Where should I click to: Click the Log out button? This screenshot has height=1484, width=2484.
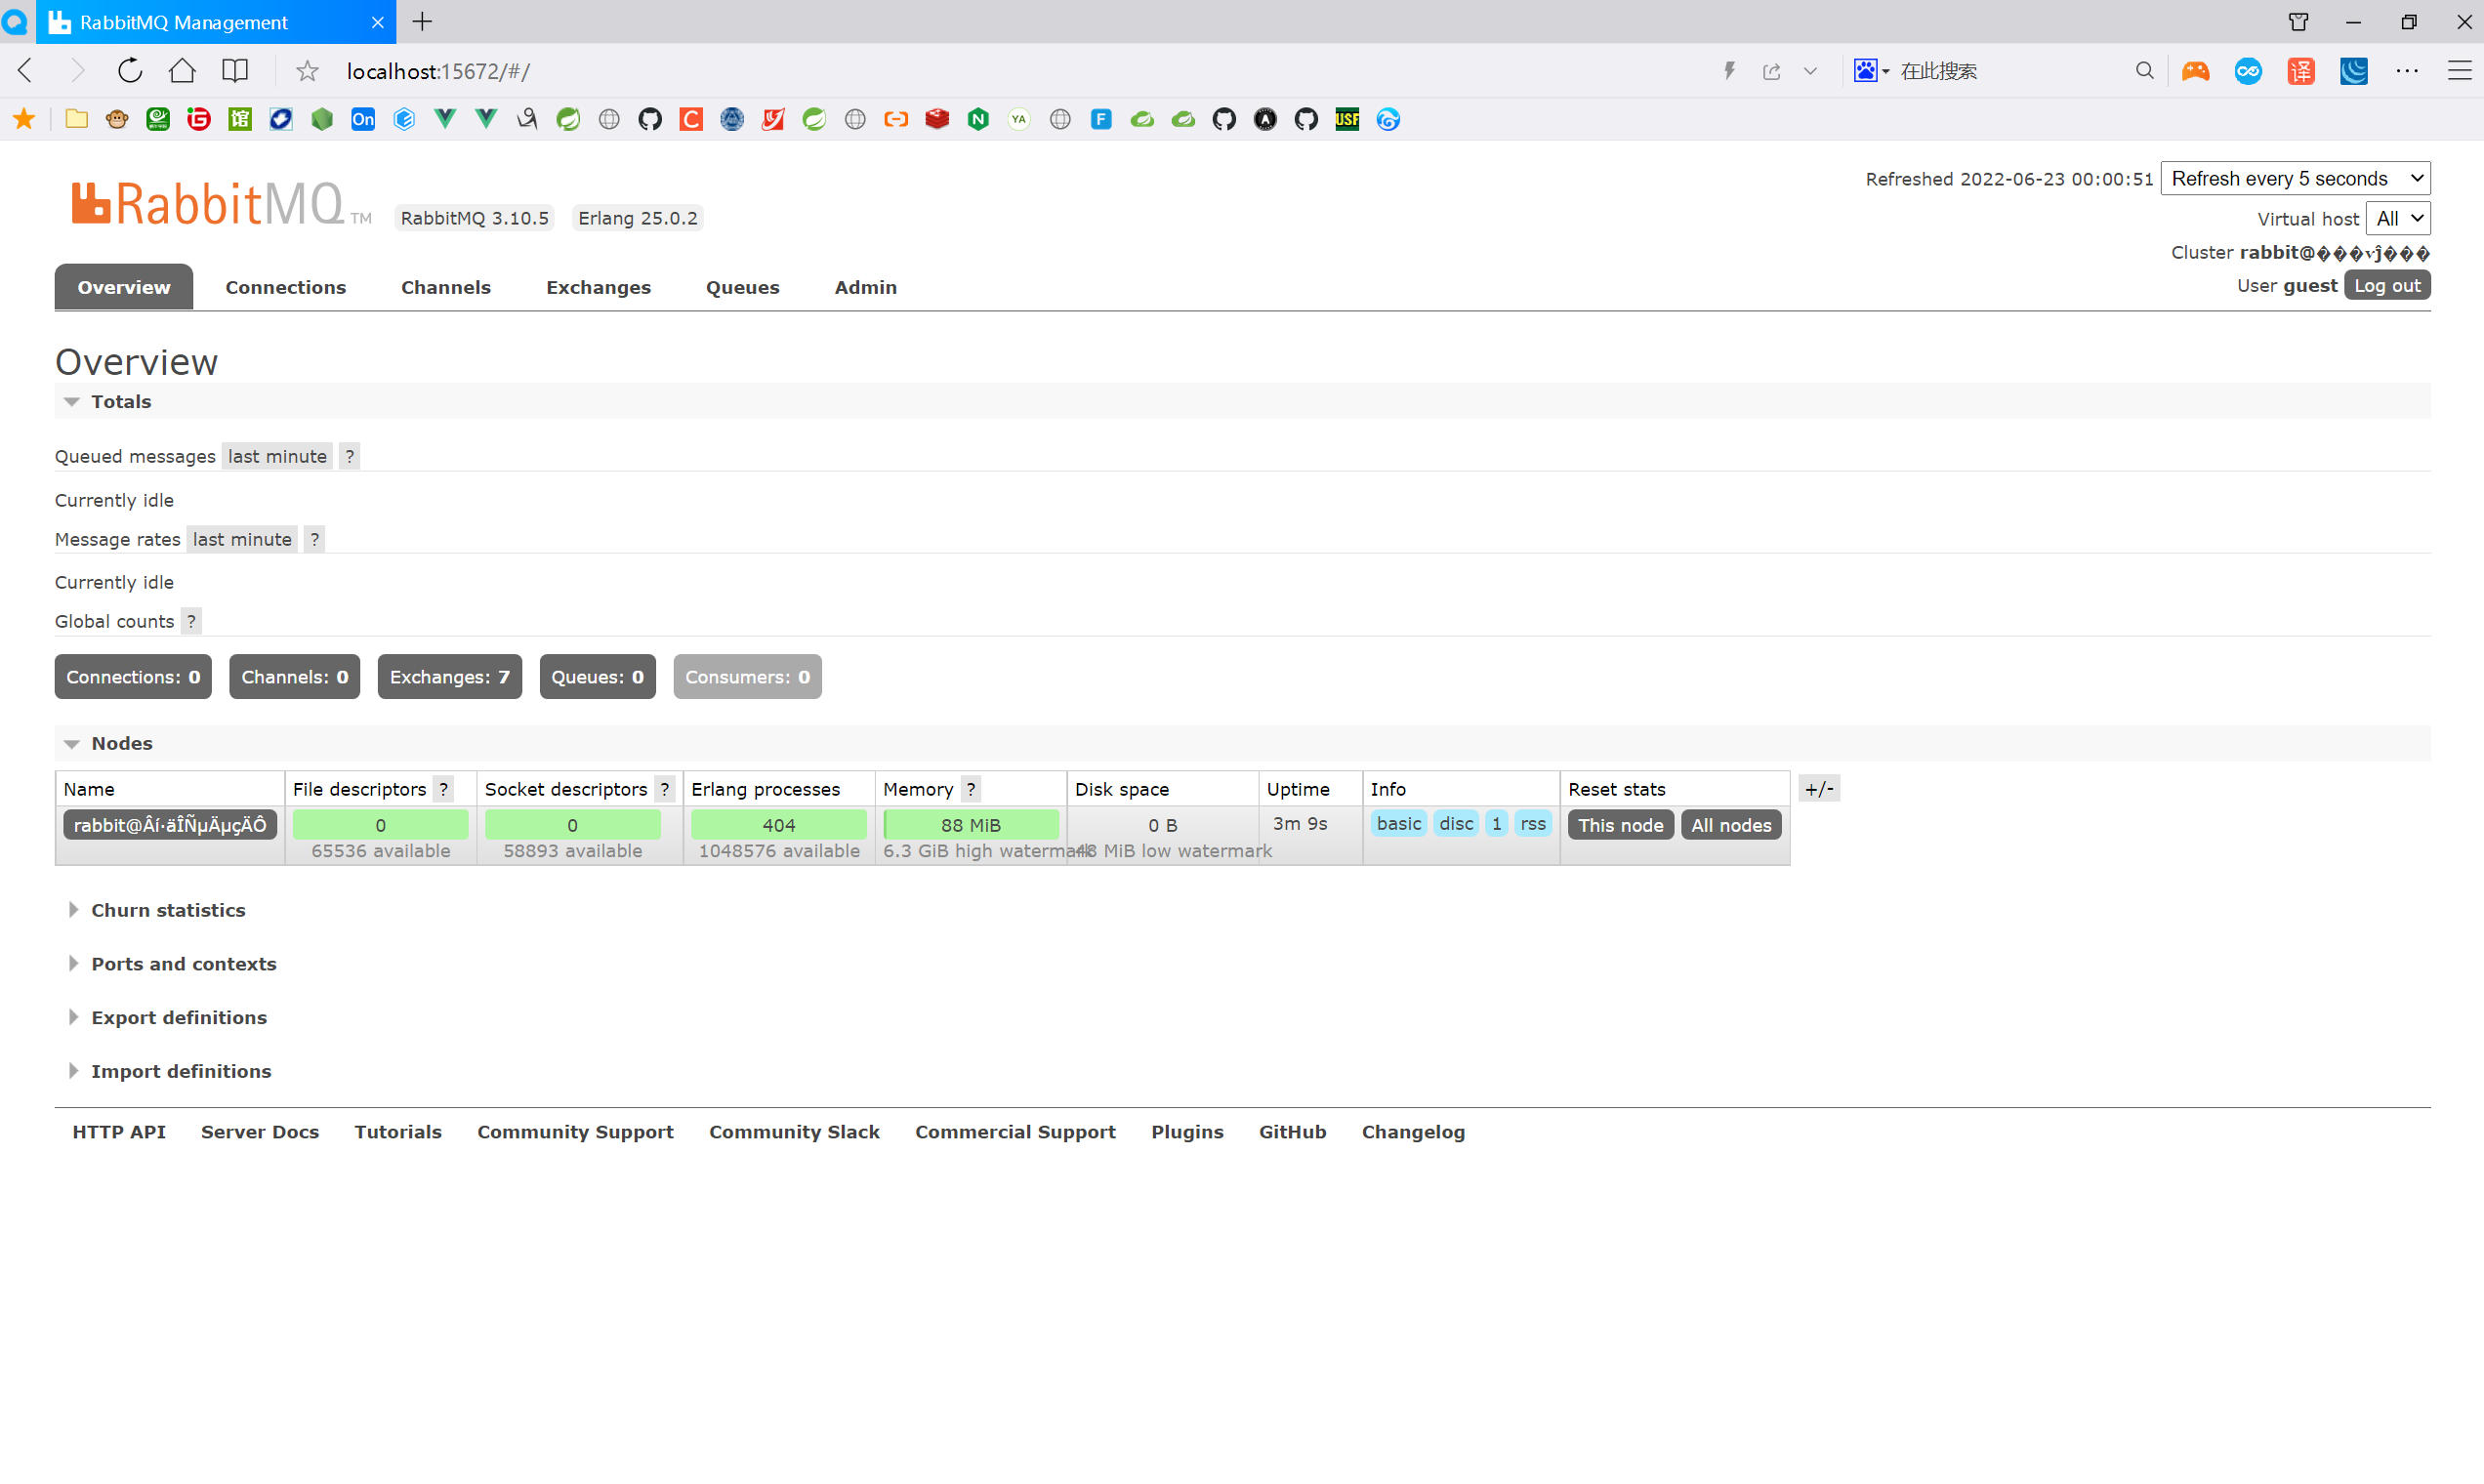2386,286
